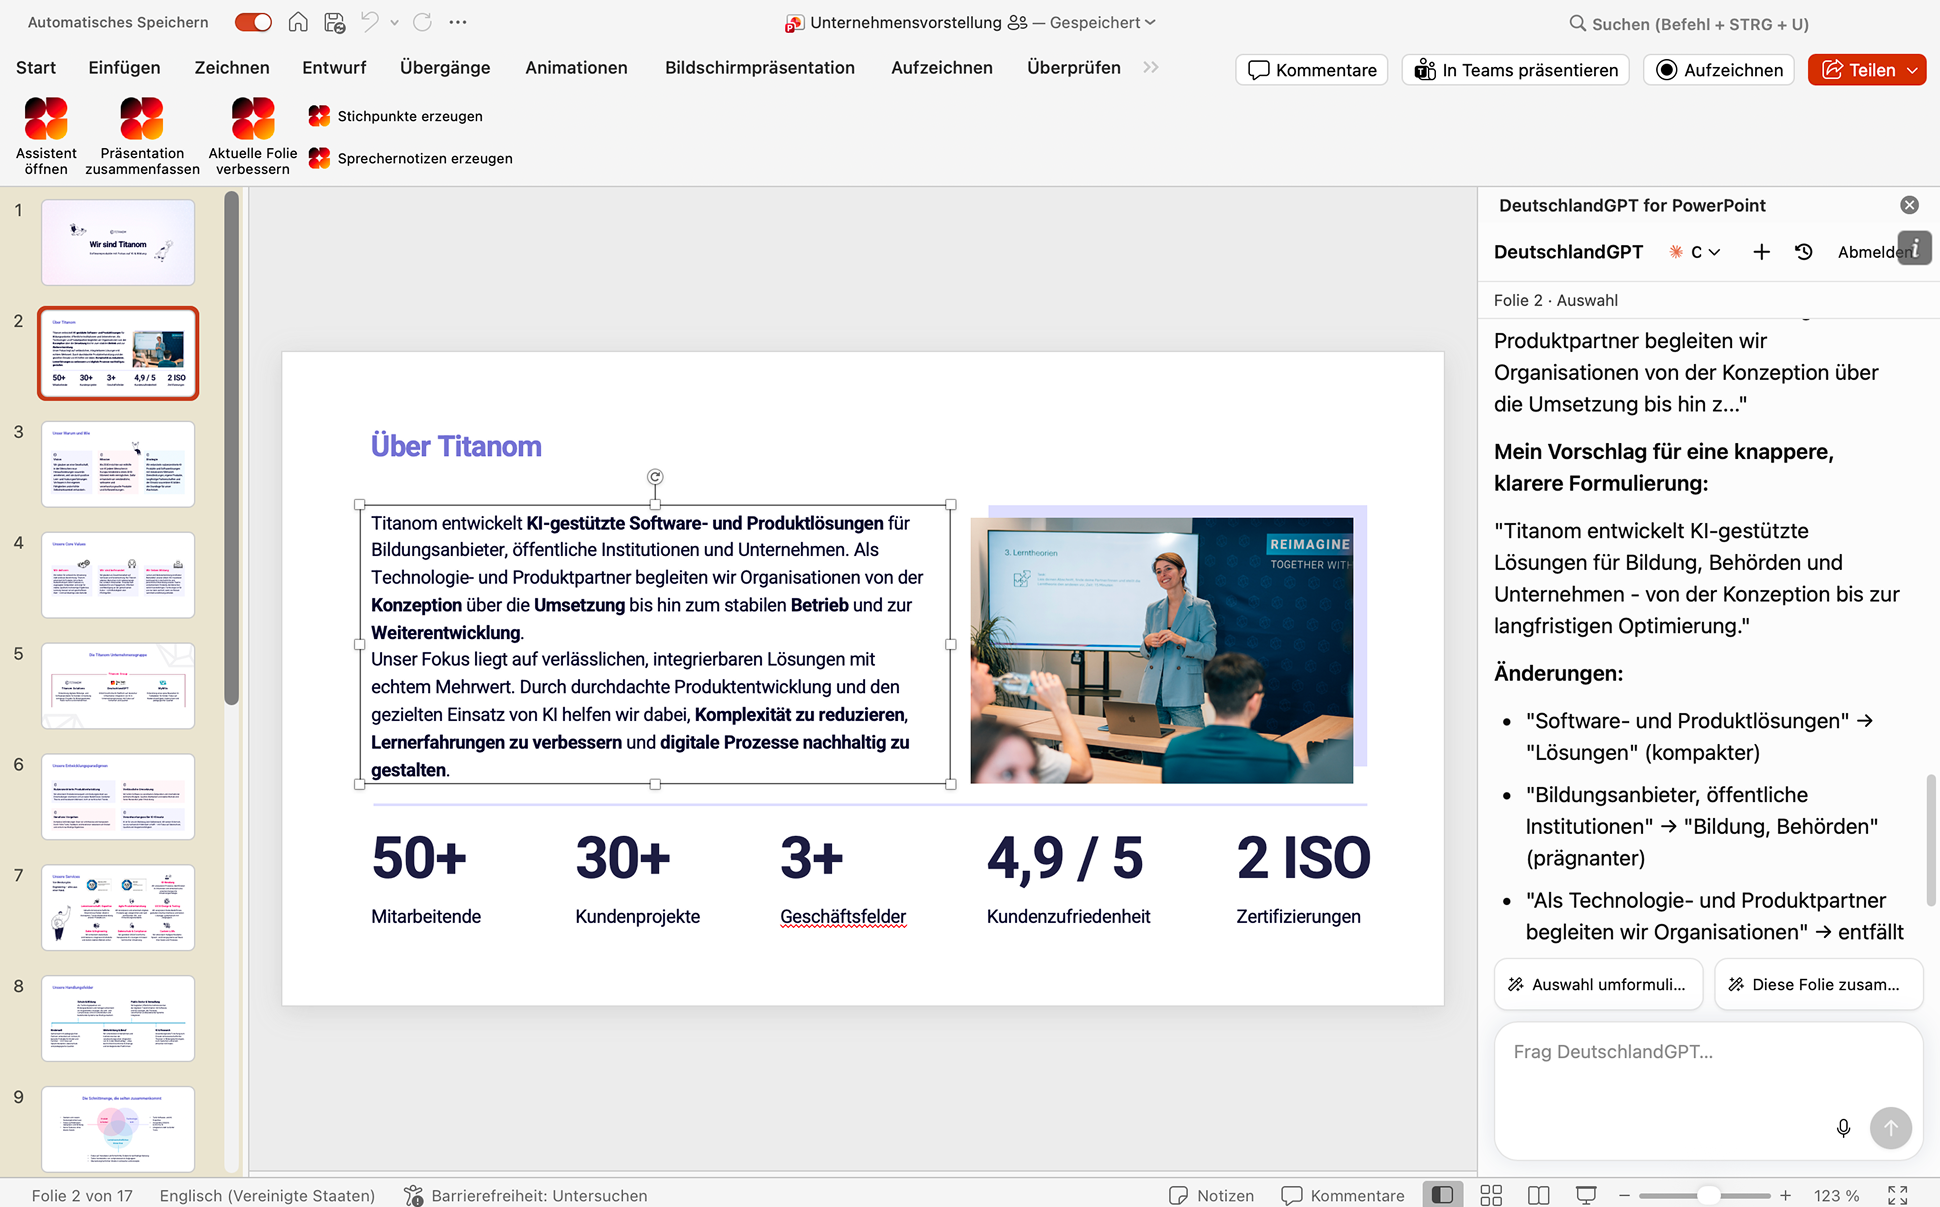Image resolution: width=1940 pixels, height=1207 pixels.
Task: Click the send arrow button
Action: click(x=1890, y=1128)
